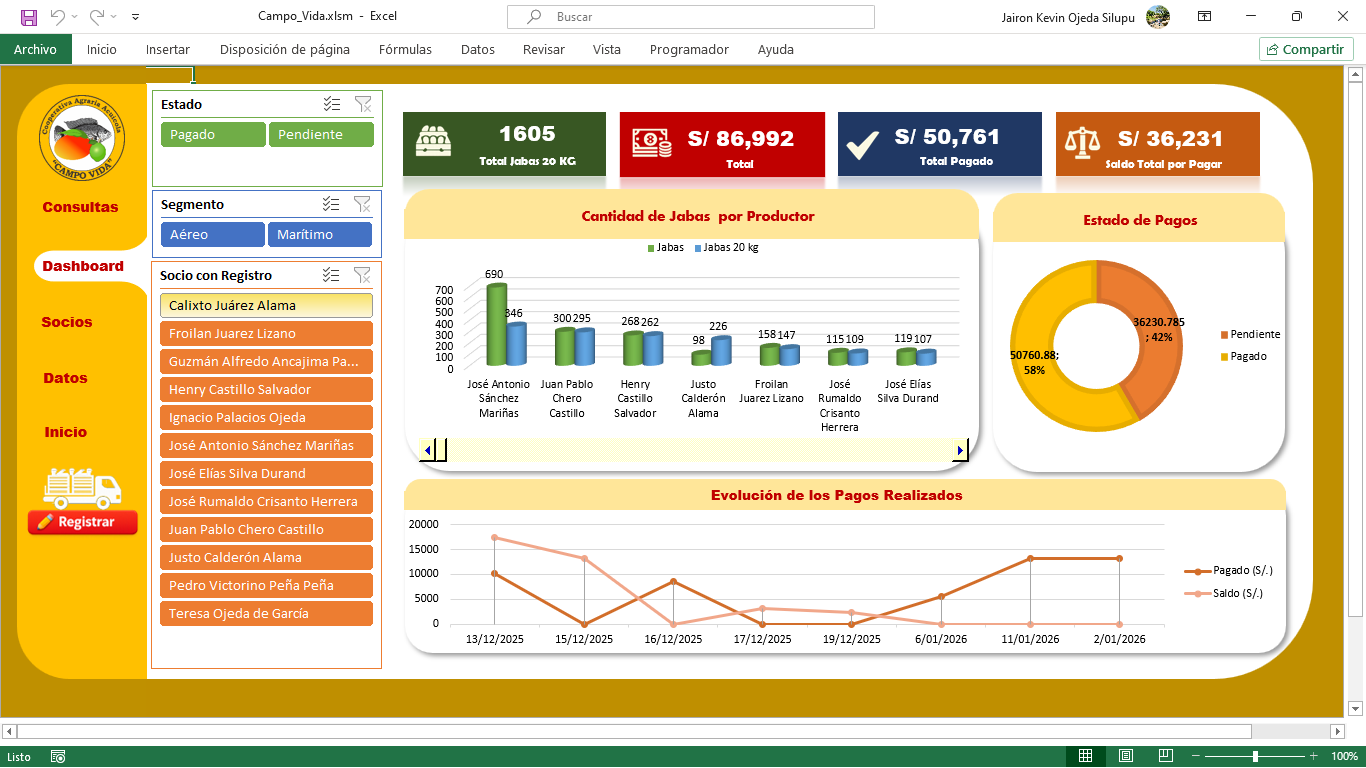Click the Campo Vida cooperative logo
The image size is (1366, 768).
(x=82, y=139)
